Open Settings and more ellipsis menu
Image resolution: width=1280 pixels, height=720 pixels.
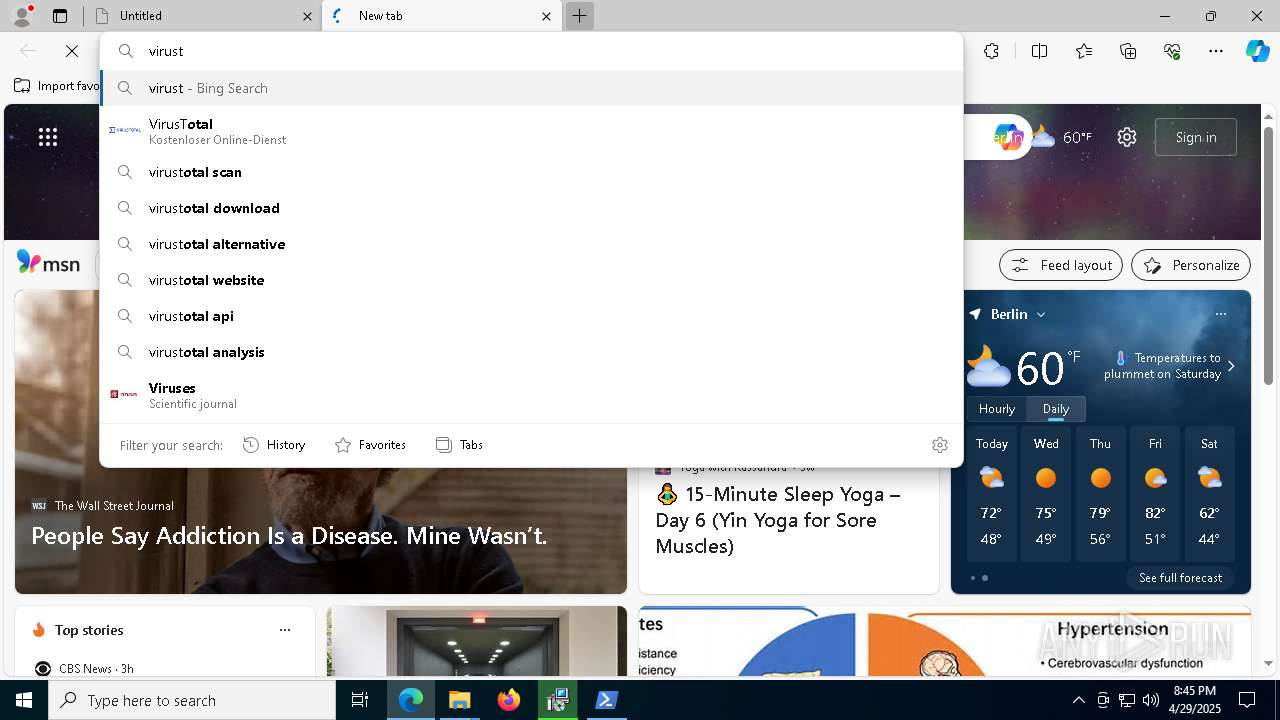pos(1216,51)
